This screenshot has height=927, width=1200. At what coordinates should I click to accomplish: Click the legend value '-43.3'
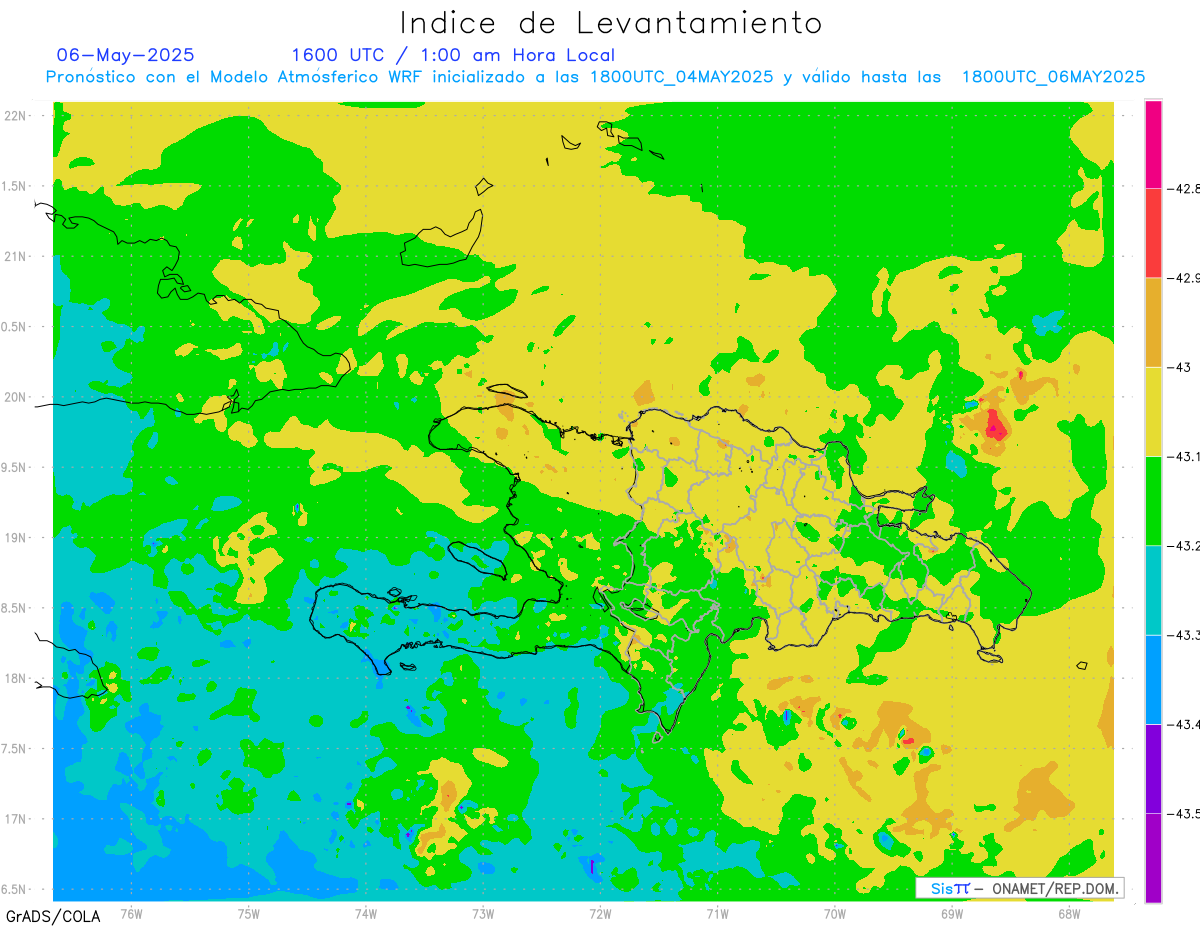pos(1183,634)
